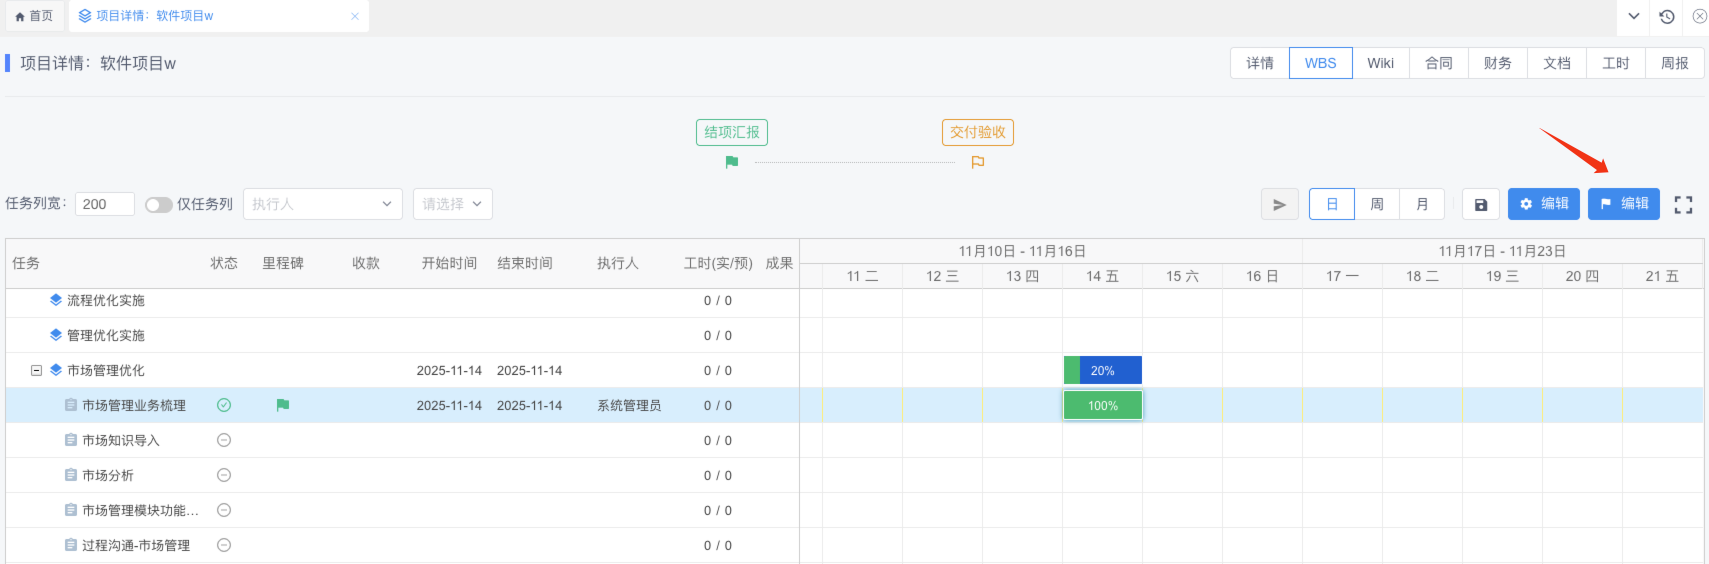Click green milestone flag in 市场管理业务梳理 row
The height and width of the screenshot is (564, 1709).
point(283,405)
